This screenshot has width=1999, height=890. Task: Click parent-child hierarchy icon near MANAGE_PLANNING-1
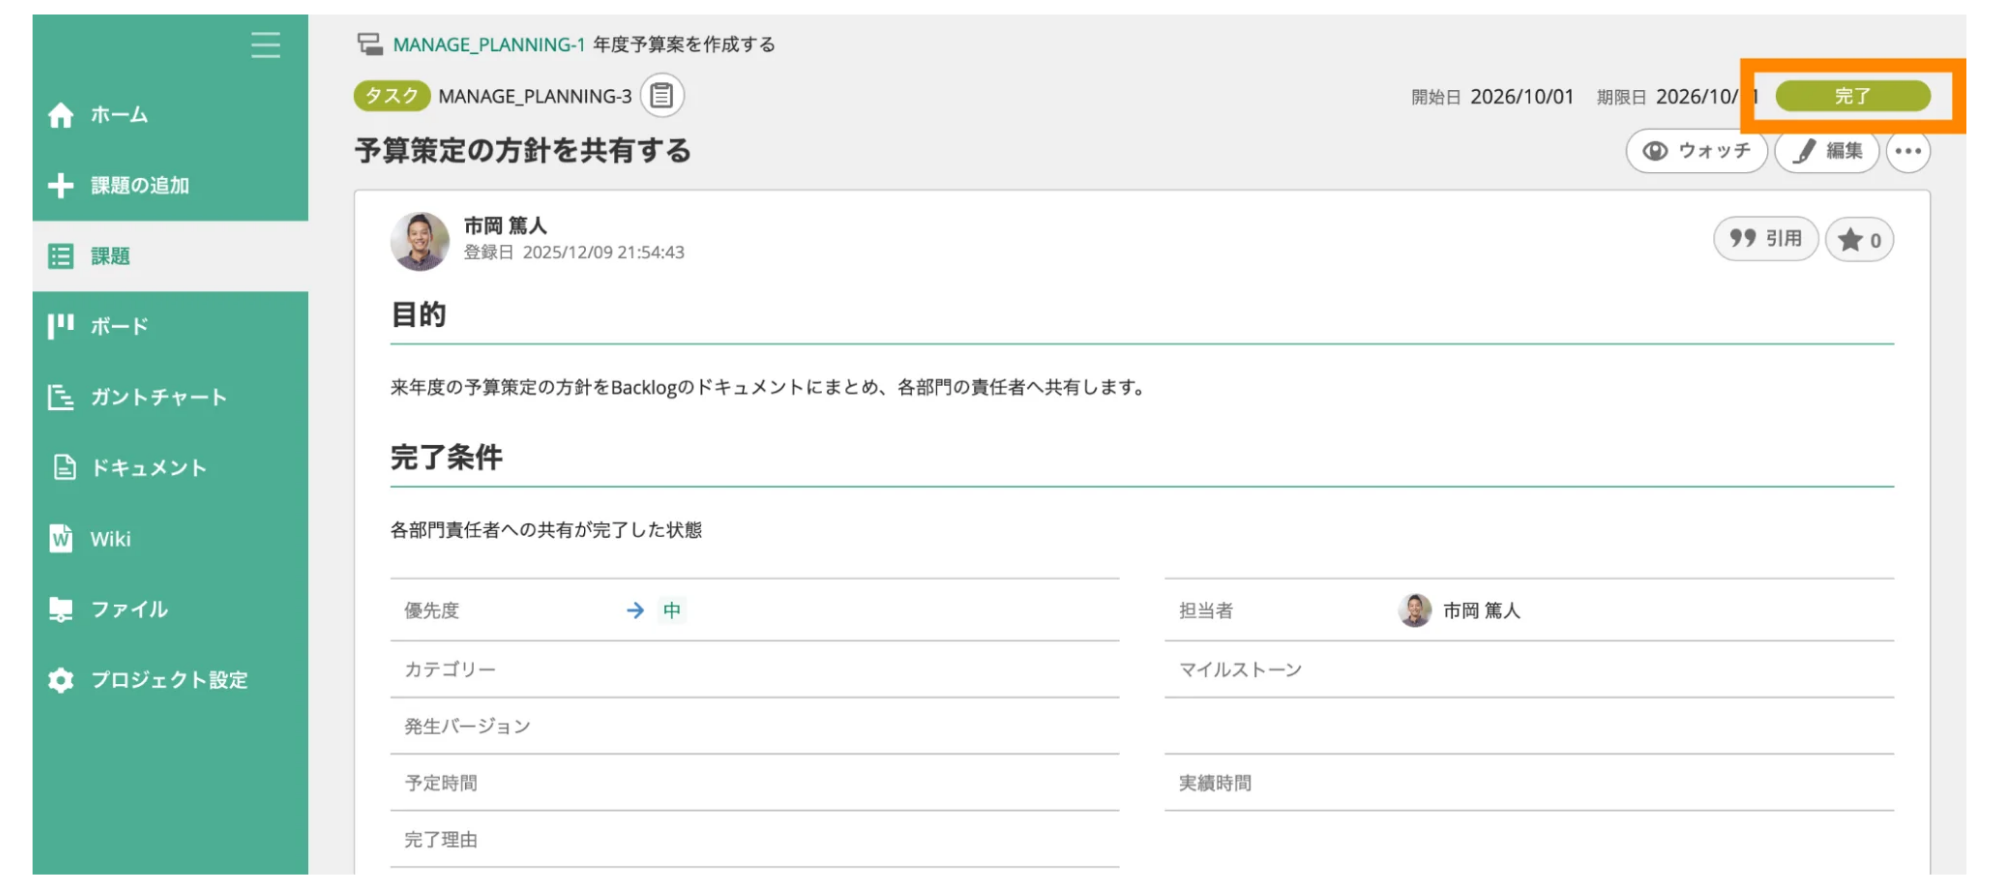pyautogui.click(x=370, y=44)
